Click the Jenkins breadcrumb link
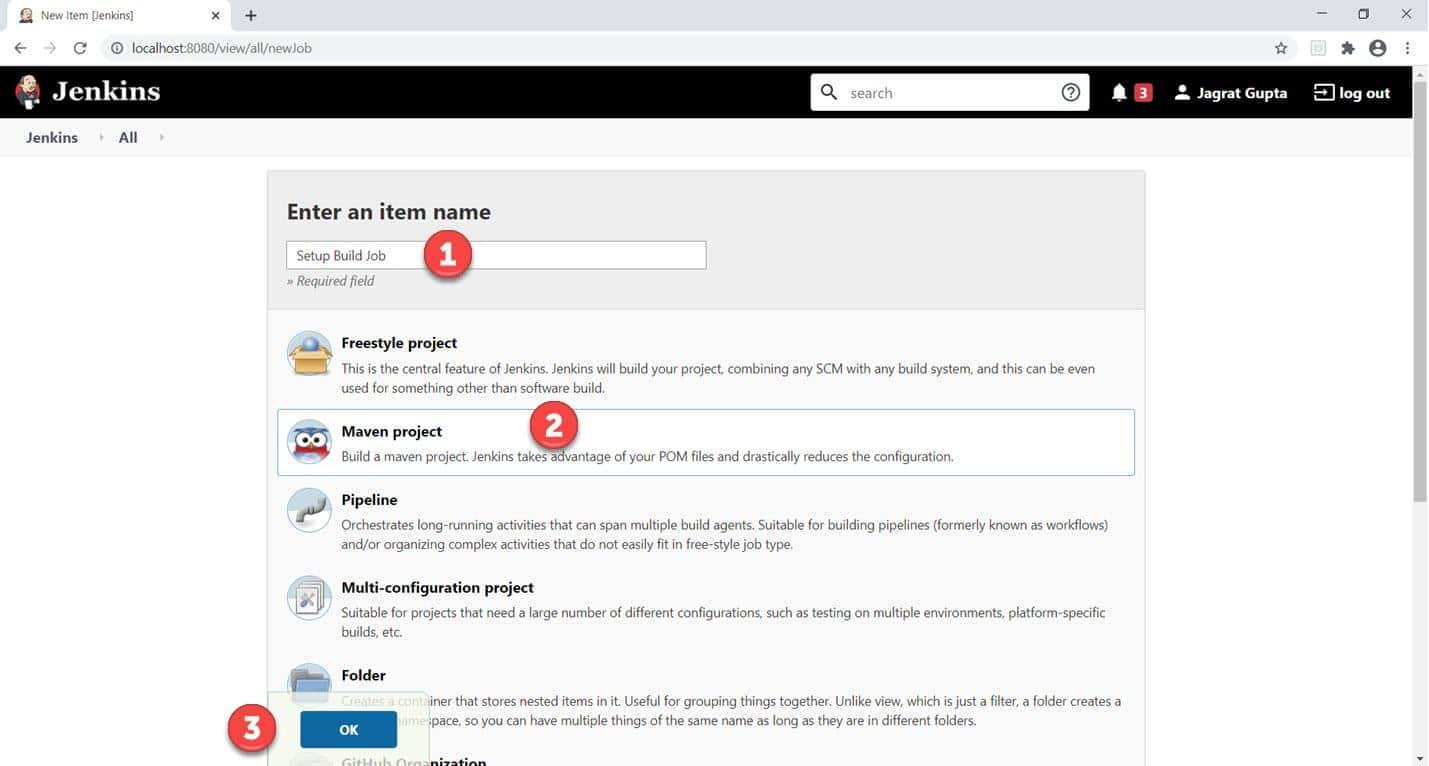This screenshot has height=766, width=1429. (x=52, y=138)
